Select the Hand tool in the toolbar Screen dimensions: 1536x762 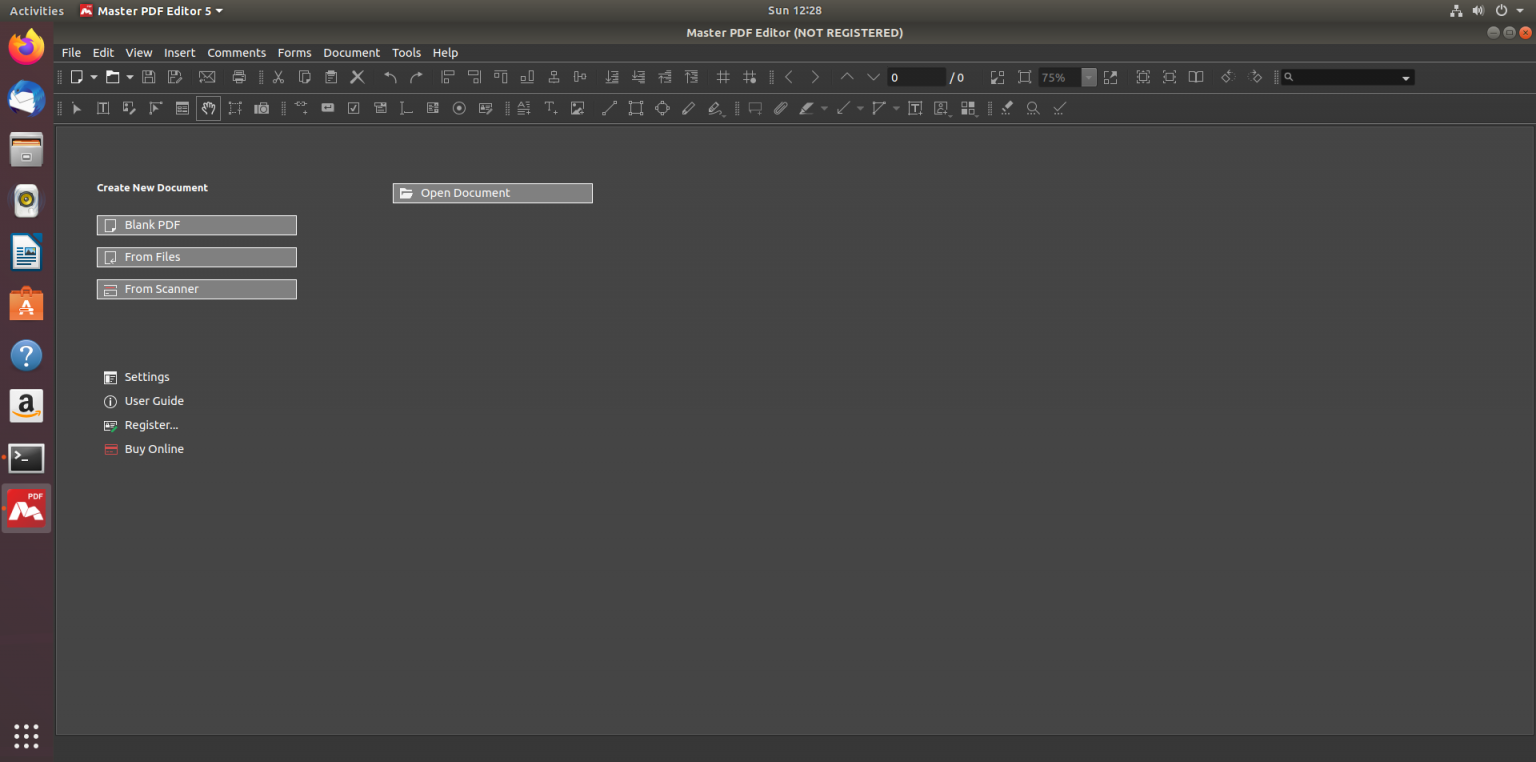[208, 108]
